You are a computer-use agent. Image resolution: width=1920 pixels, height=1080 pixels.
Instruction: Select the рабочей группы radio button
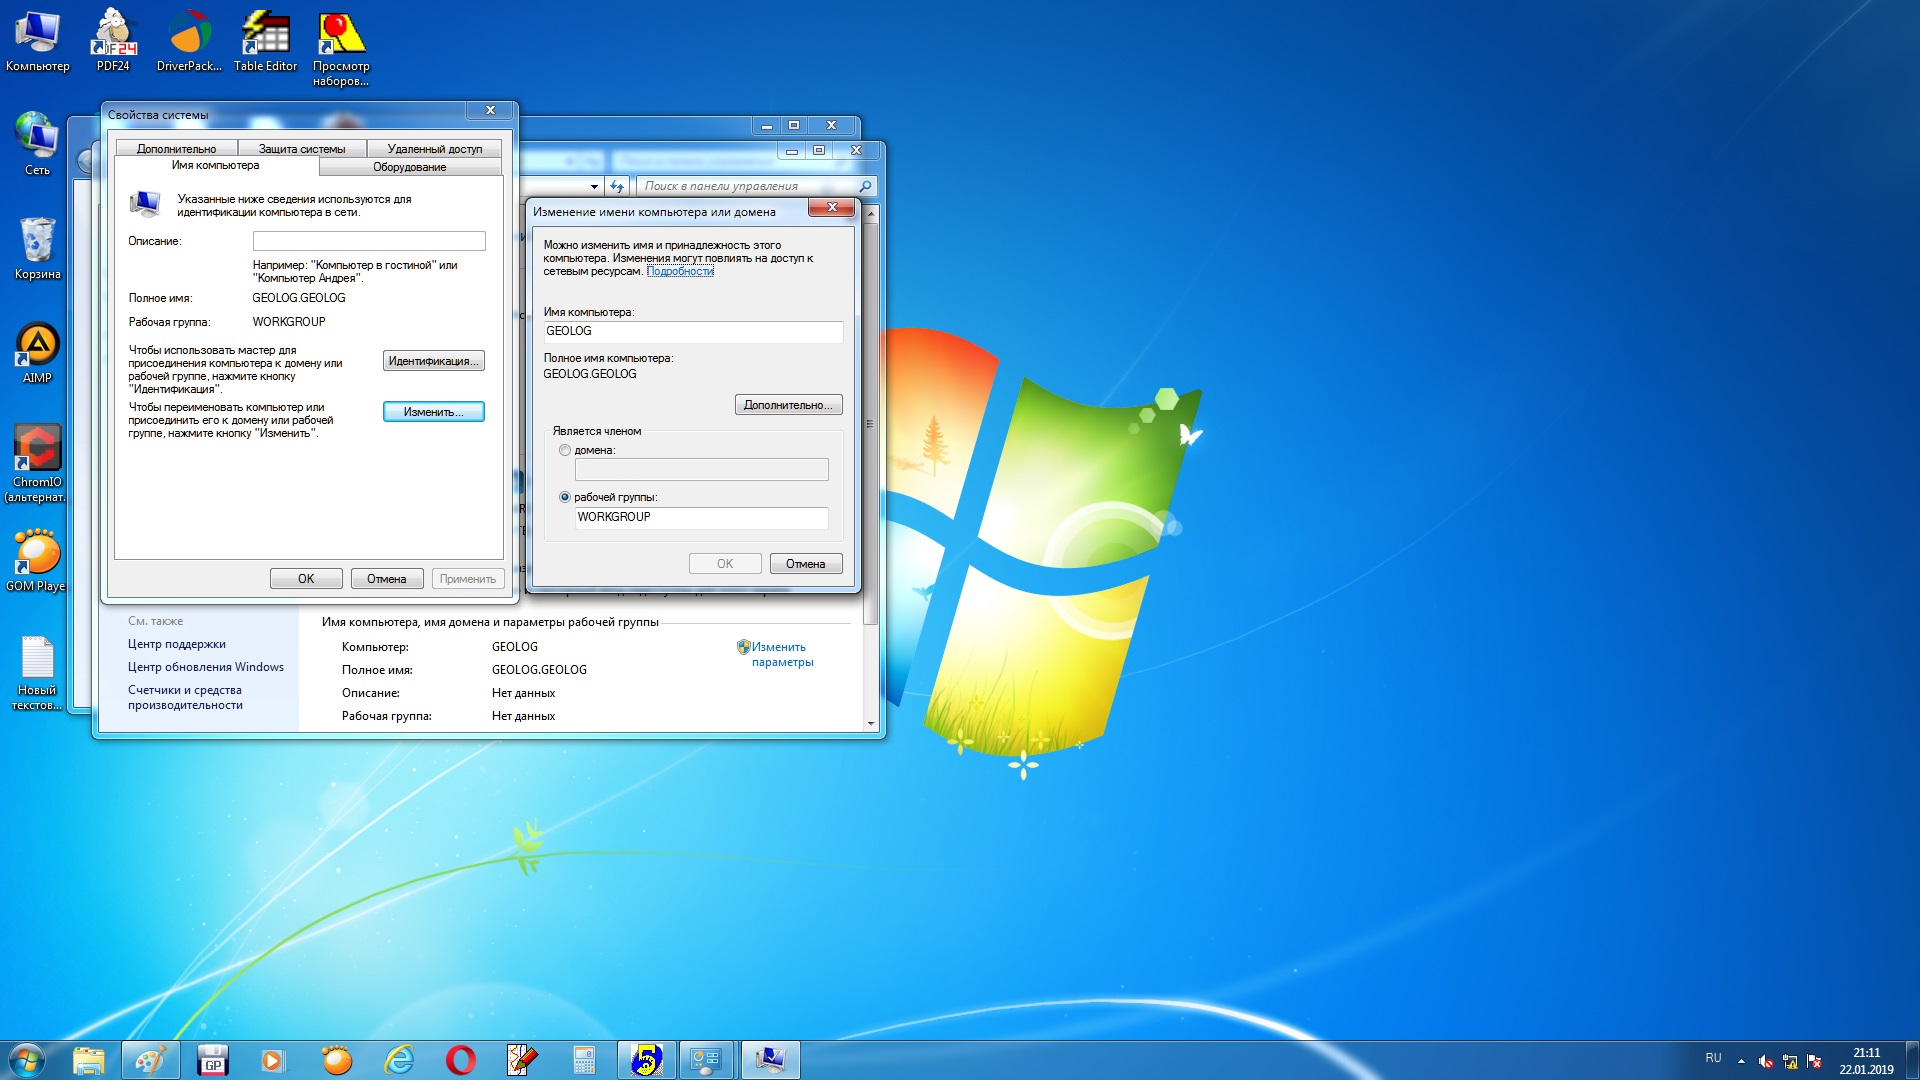pos(565,497)
